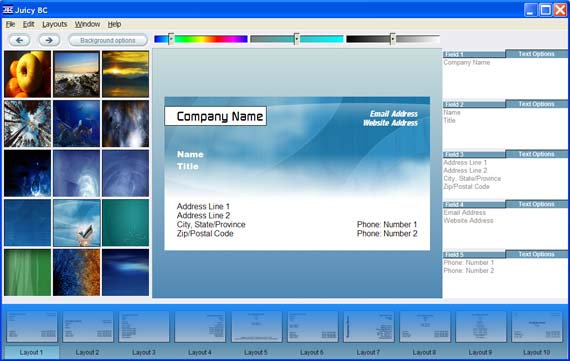The image size is (570, 361).
Task: Click the black-to-white brightness slider
Action: coord(393,39)
